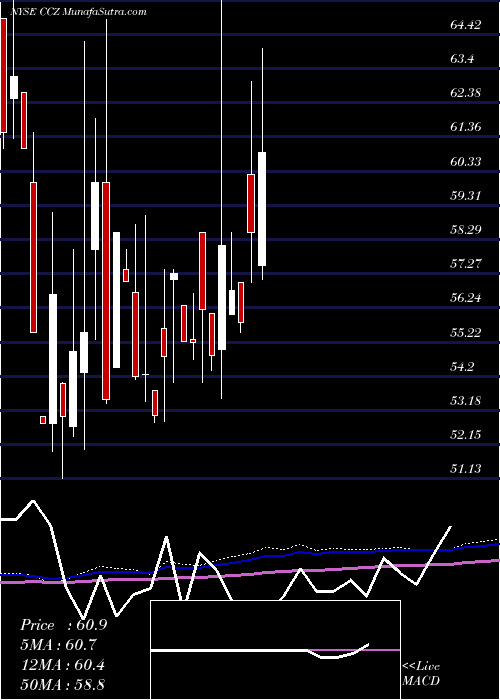Image resolution: width=500 pixels, height=700 pixels.
Task: Click the 50MA : 58.8 readout
Action: (62, 684)
